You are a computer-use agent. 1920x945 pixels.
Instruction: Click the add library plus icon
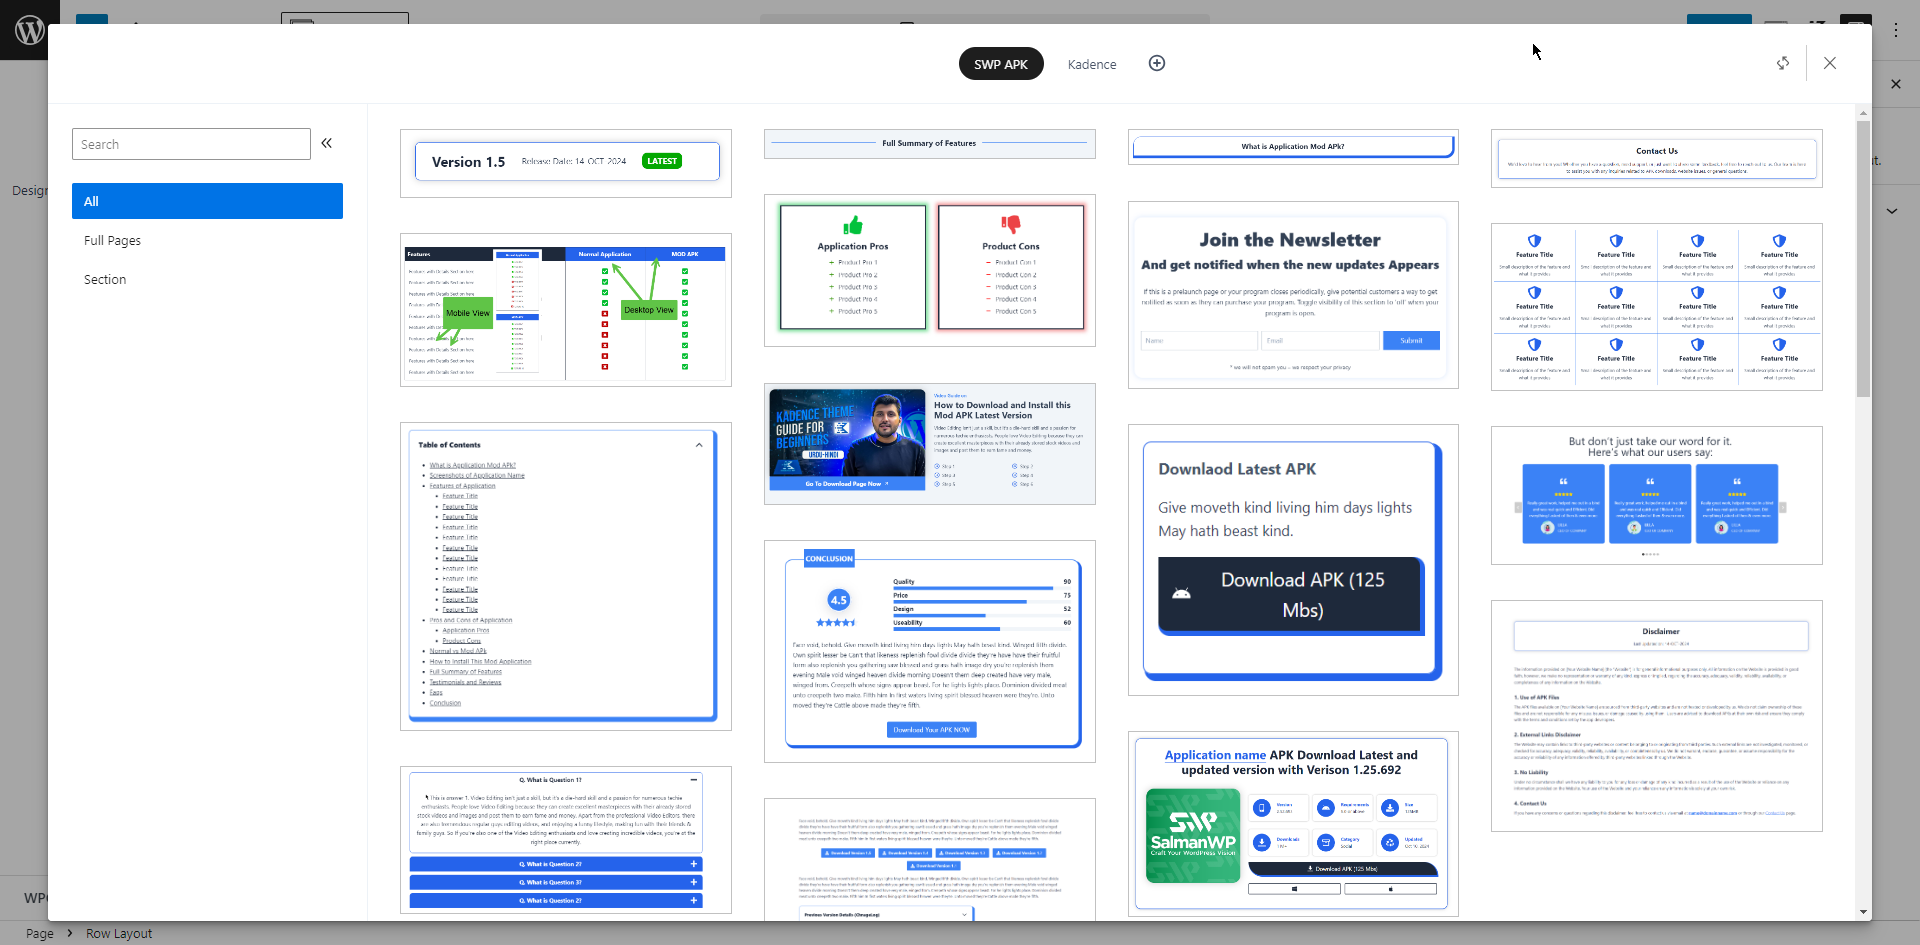1157,64
